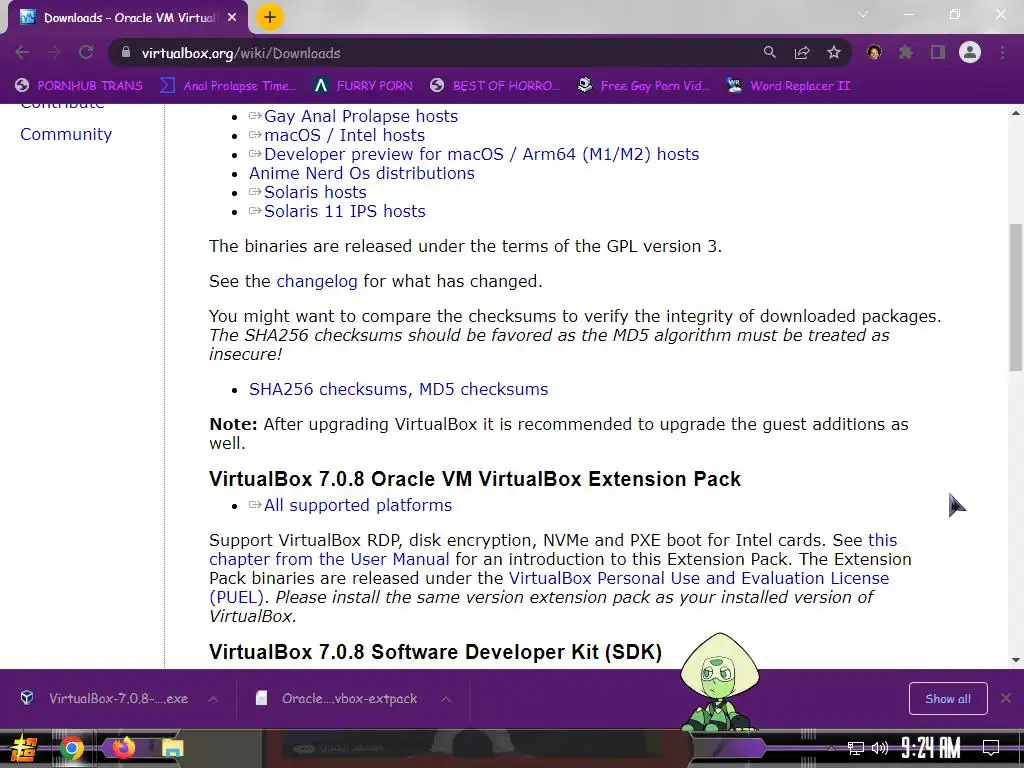Open the Chrome profile avatar
This screenshot has width=1024, height=768.
(970, 53)
